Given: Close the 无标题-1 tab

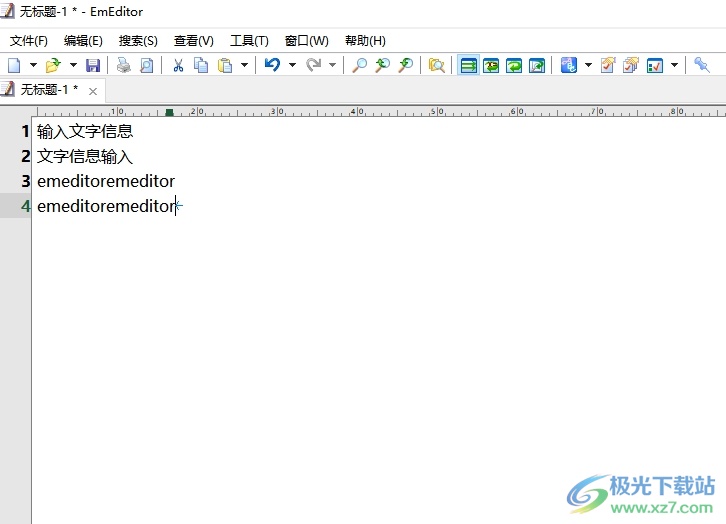Looking at the screenshot, I should pyautogui.click(x=93, y=91).
